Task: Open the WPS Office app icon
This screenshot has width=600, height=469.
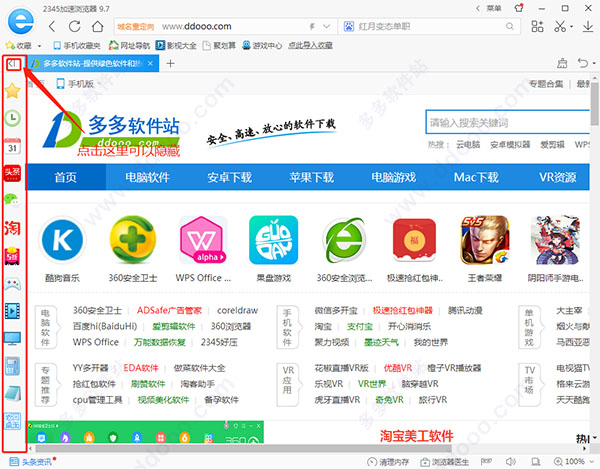Action: 203,240
